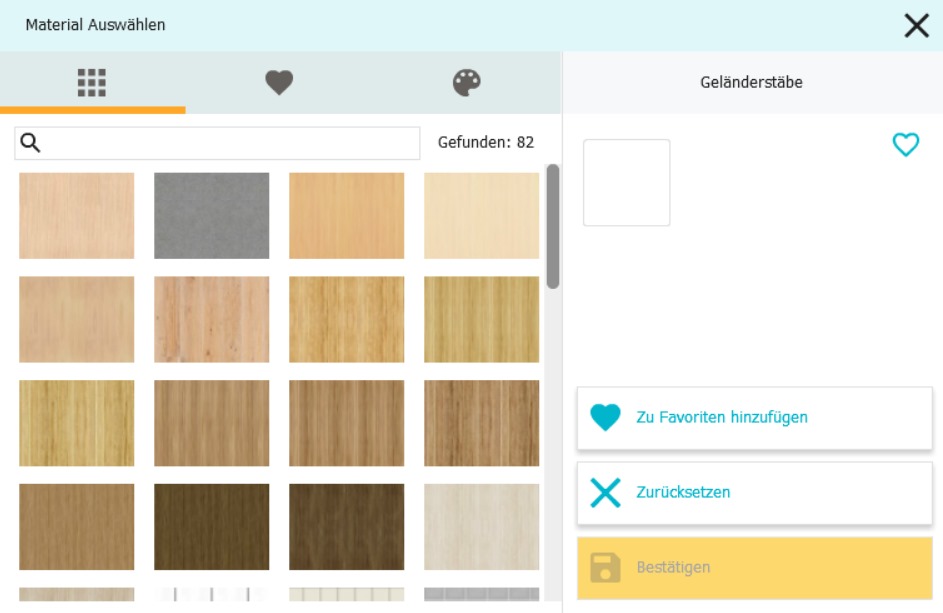Pick the pale cream wood swatch in top row
943x613 pixels.
[x=481, y=216]
